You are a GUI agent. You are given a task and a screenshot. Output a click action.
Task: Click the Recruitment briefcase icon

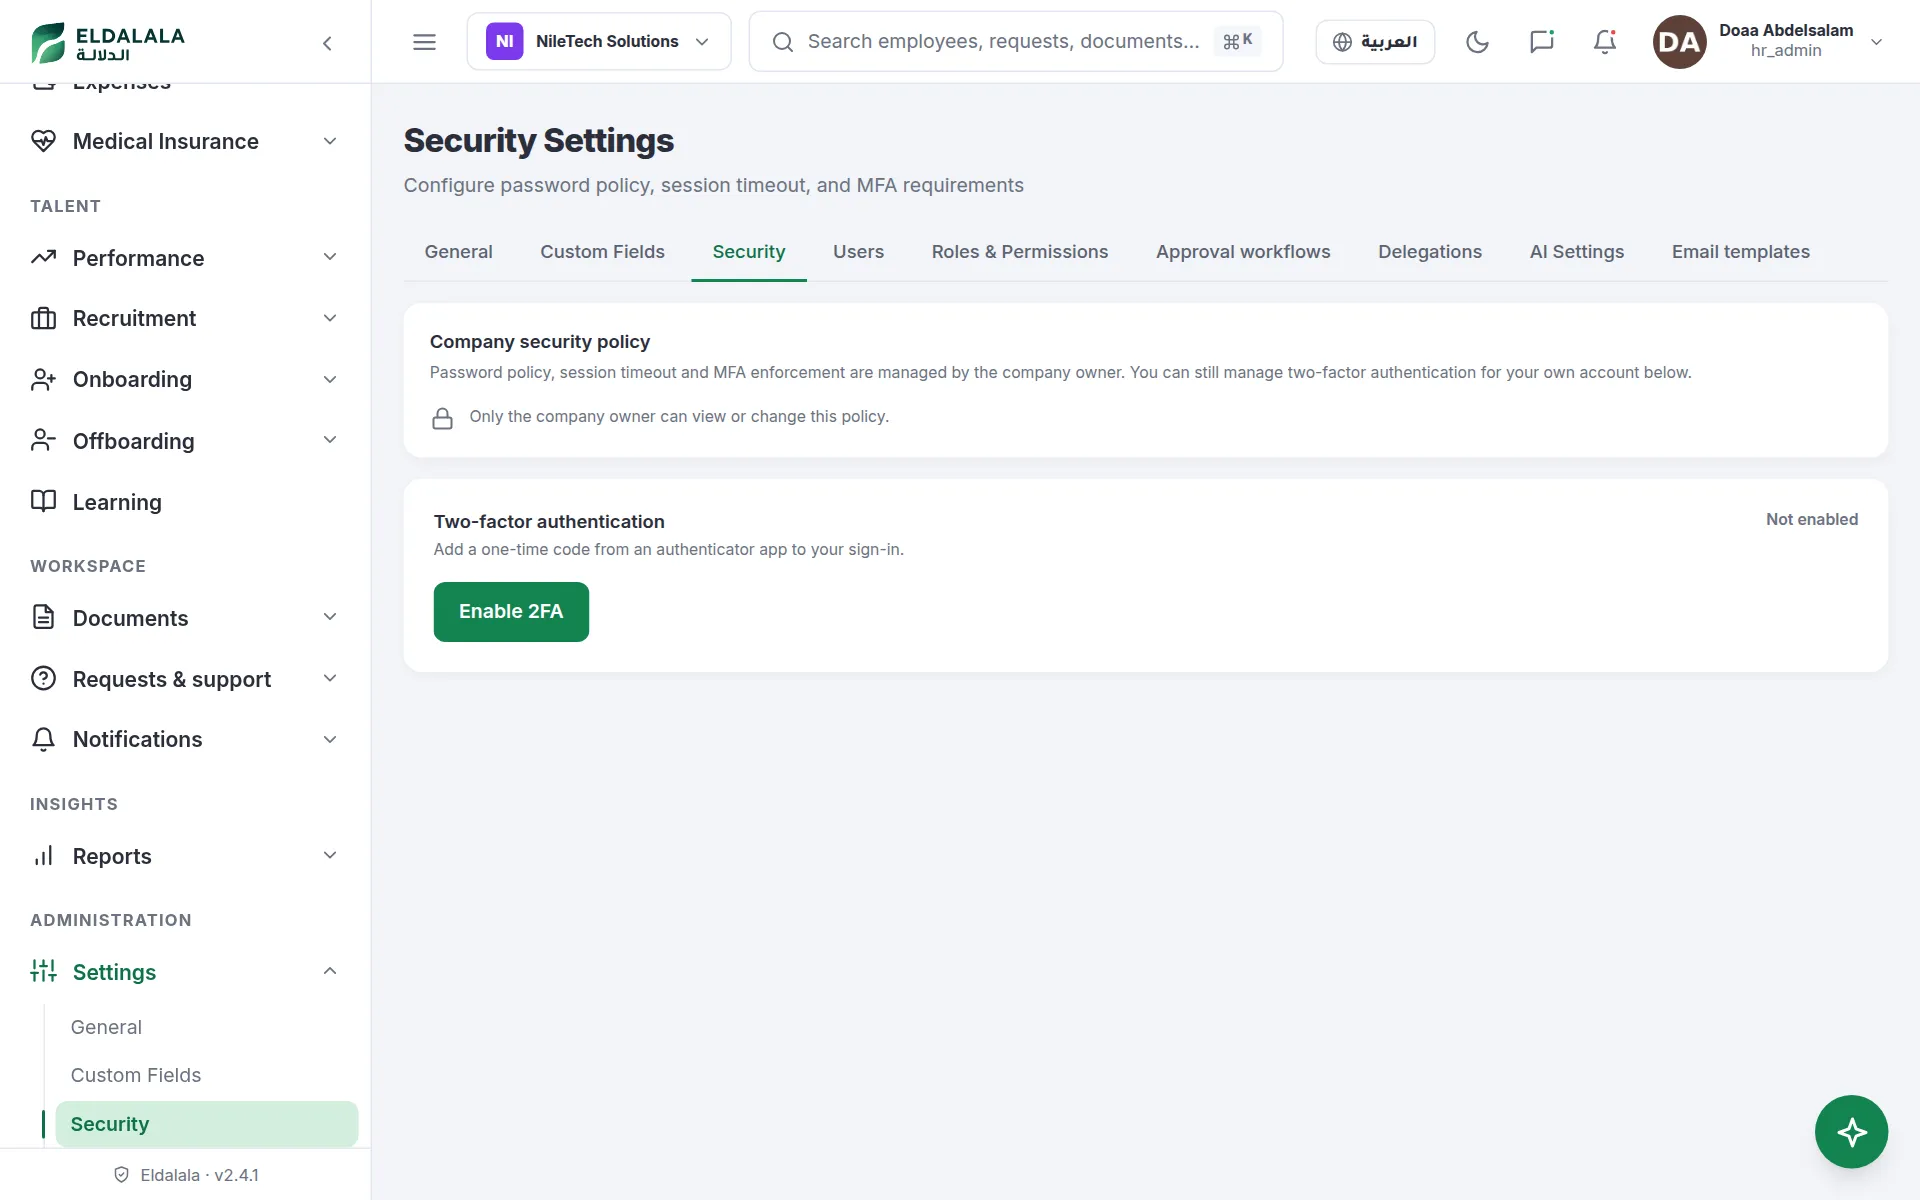tap(43, 318)
